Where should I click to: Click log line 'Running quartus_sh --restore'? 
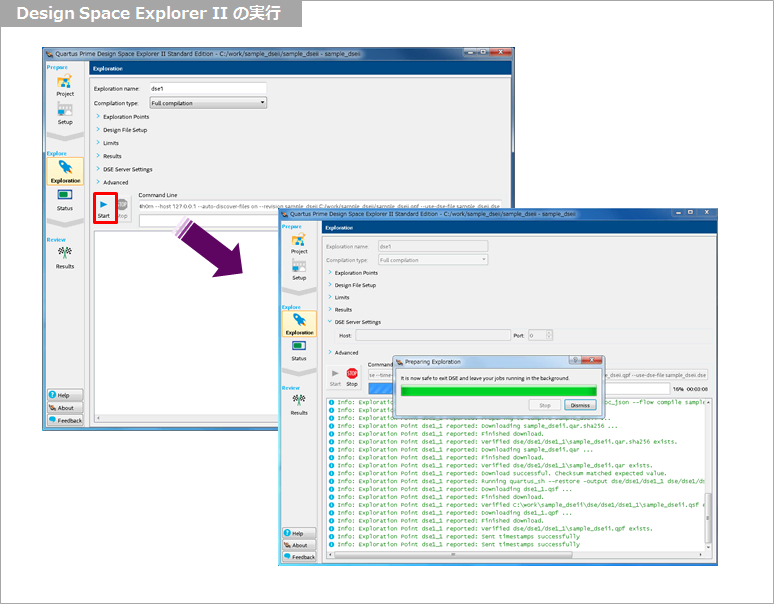click(516, 481)
